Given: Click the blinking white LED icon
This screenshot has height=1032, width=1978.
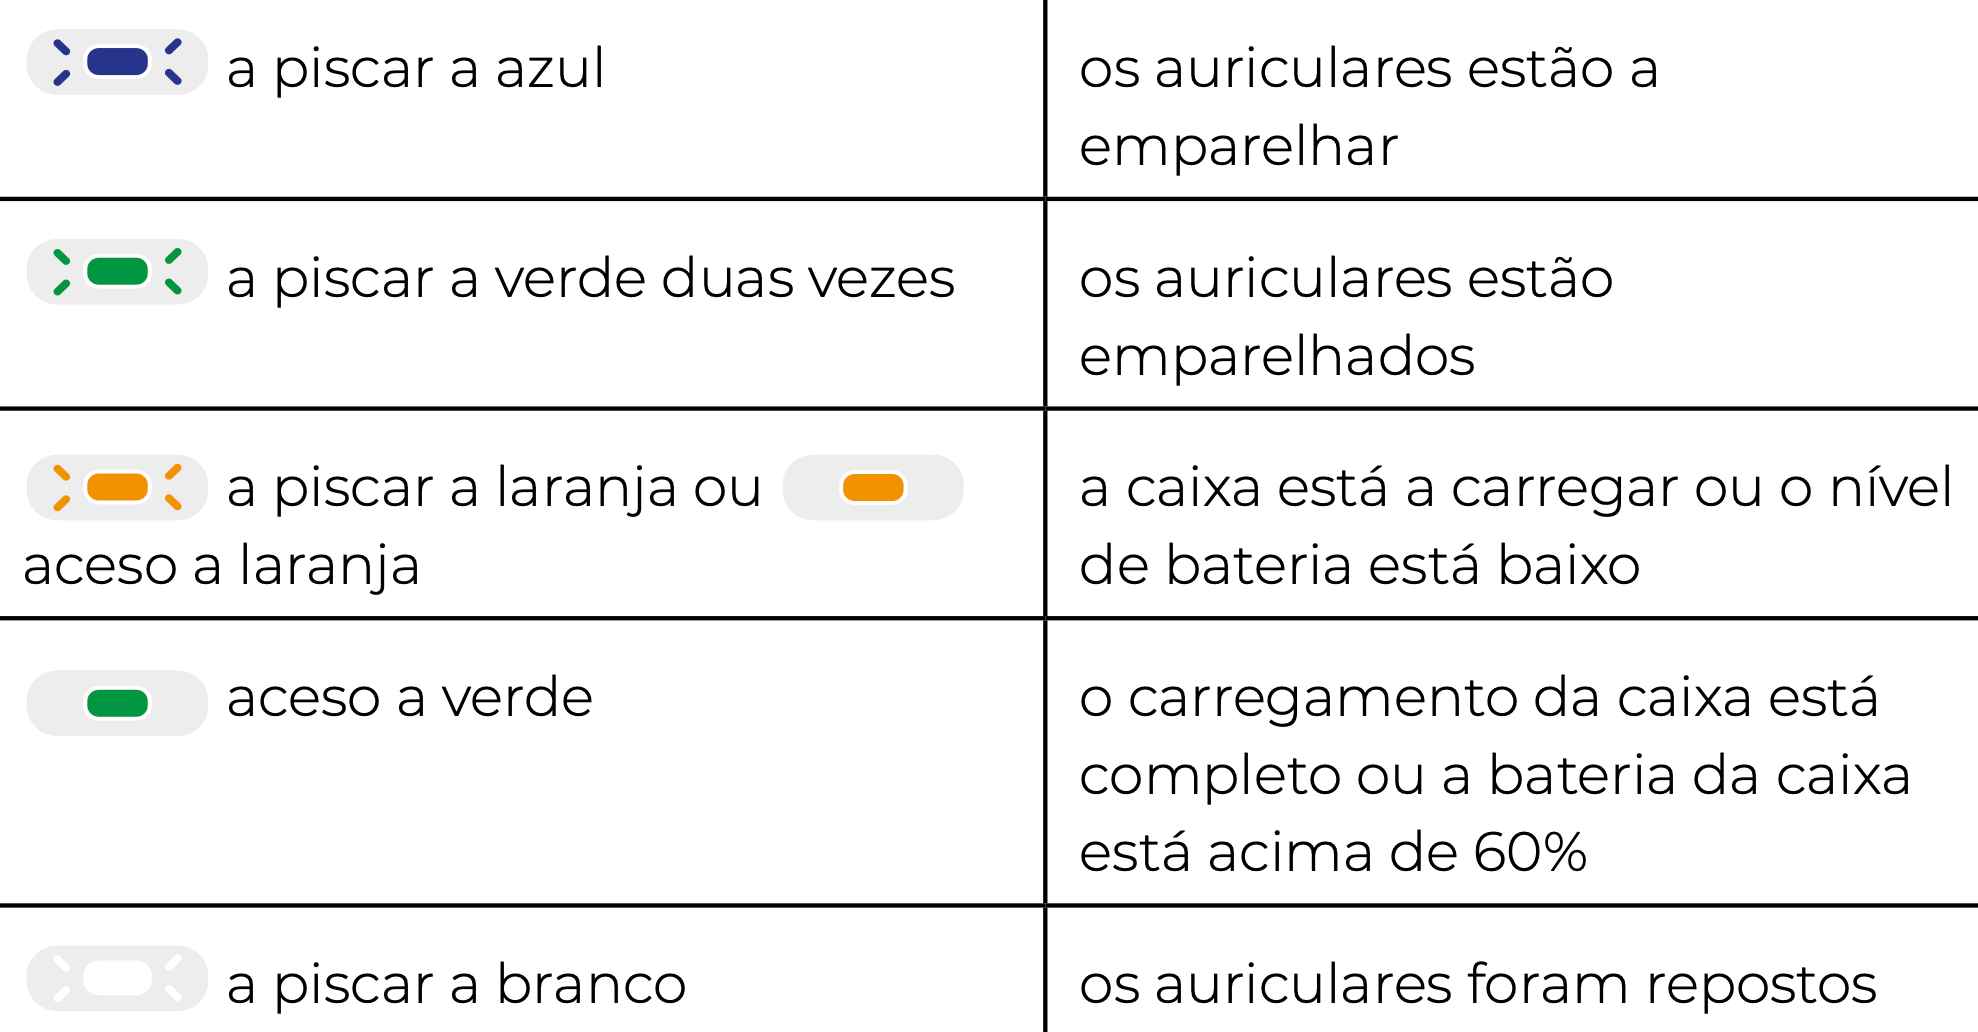Looking at the screenshot, I should coord(117,978).
